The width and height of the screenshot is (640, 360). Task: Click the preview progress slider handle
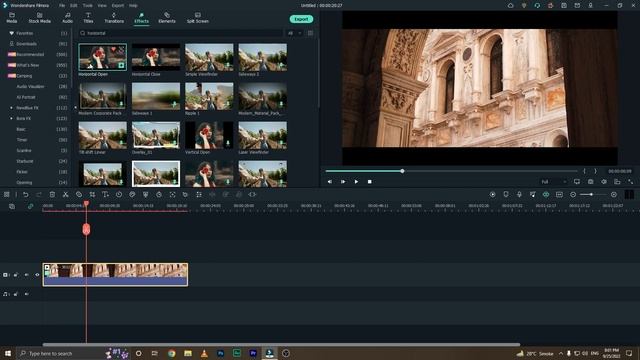[402, 171]
